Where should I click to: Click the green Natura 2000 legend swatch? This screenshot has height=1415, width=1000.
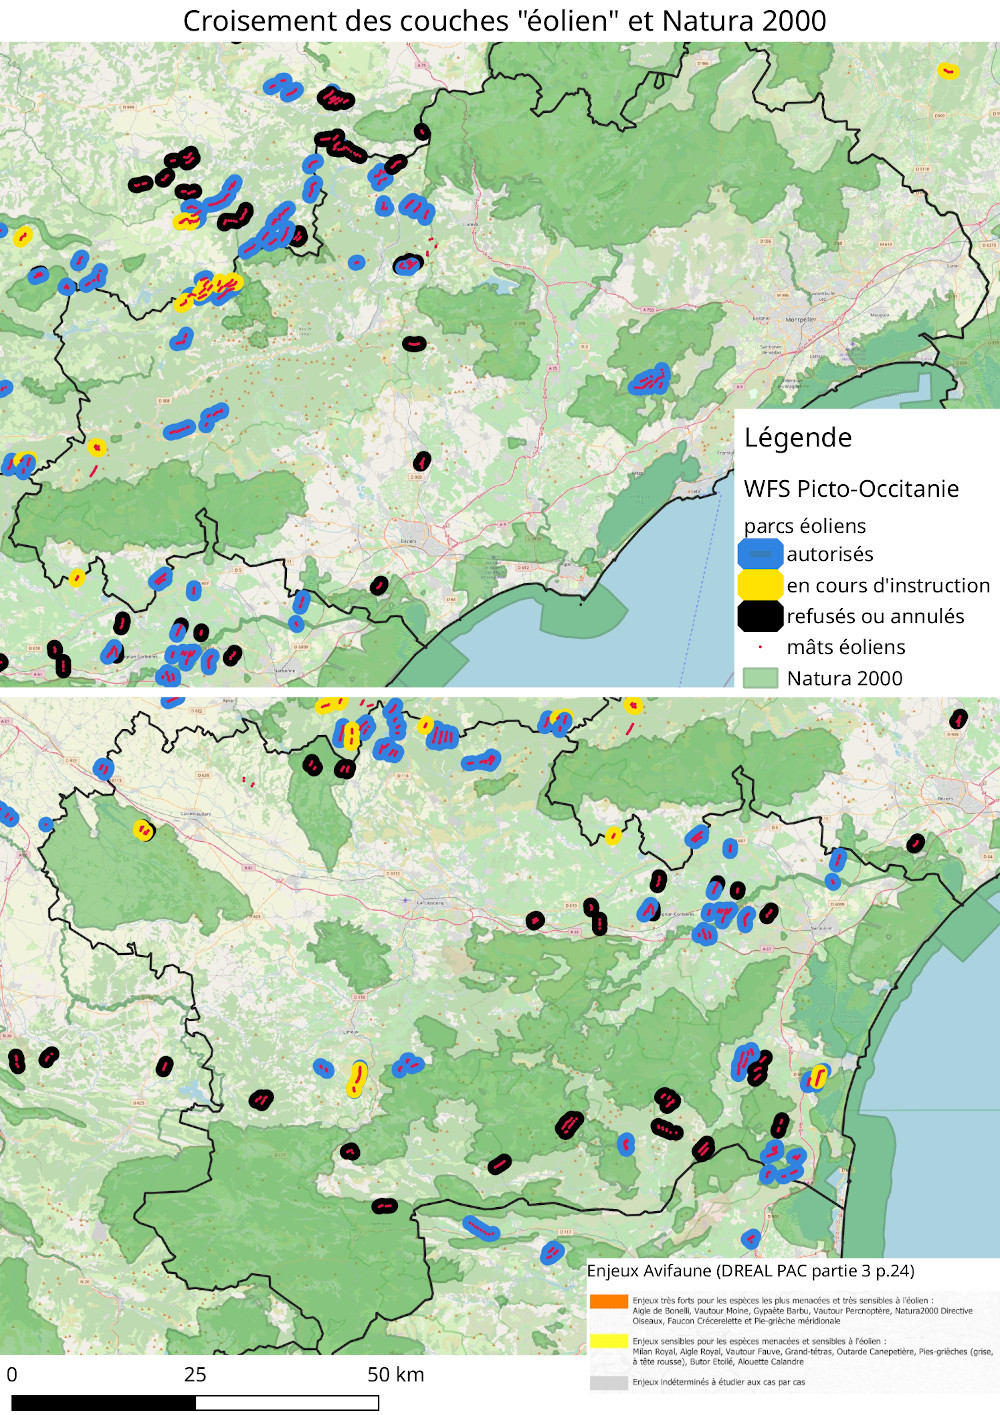tap(760, 678)
